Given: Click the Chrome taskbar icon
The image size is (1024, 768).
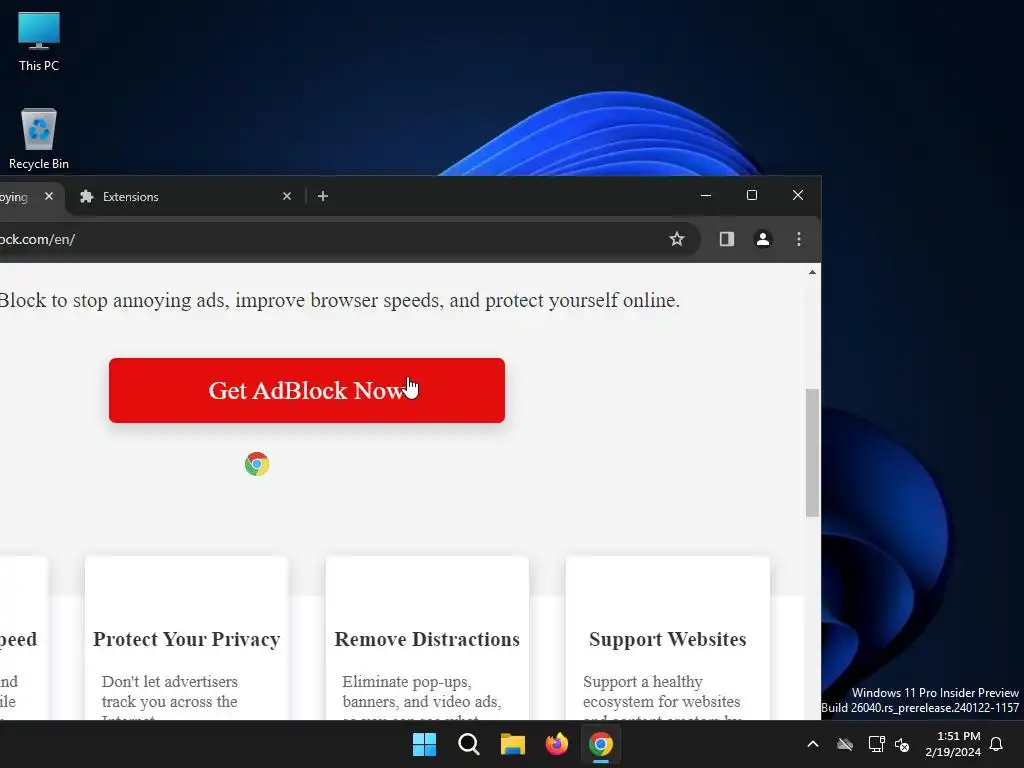Looking at the screenshot, I should coord(601,744).
